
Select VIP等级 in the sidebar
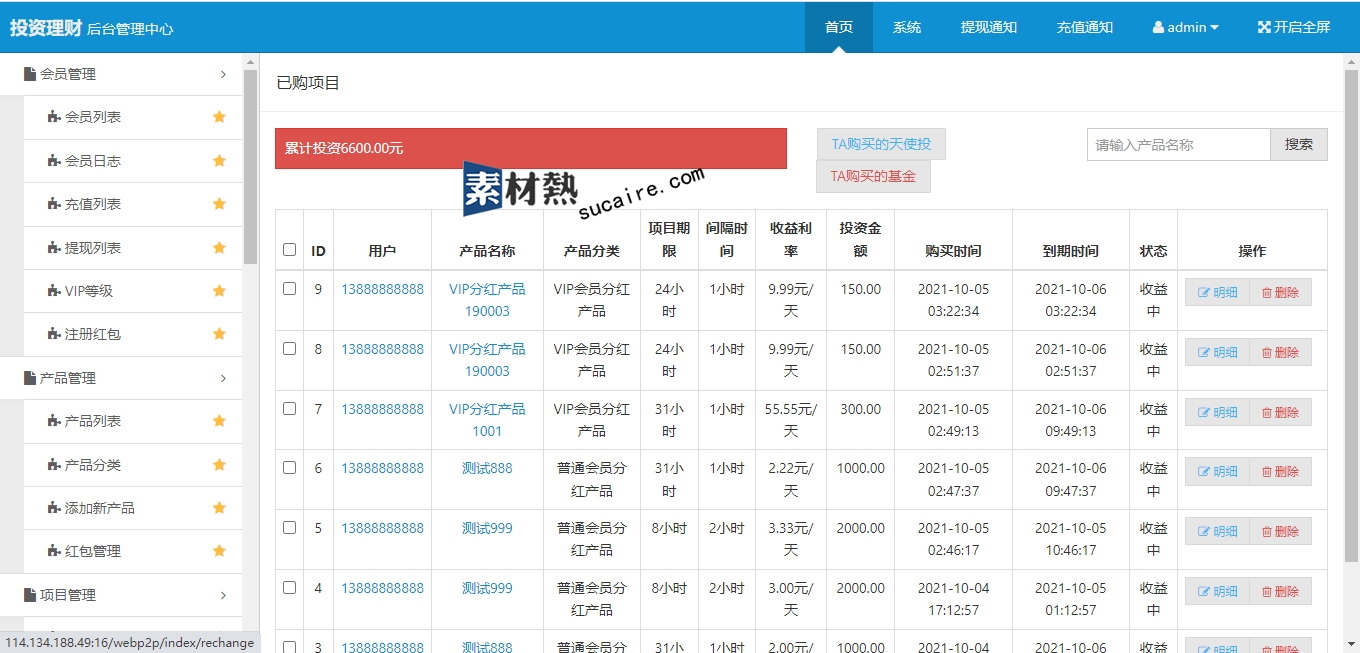89,291
